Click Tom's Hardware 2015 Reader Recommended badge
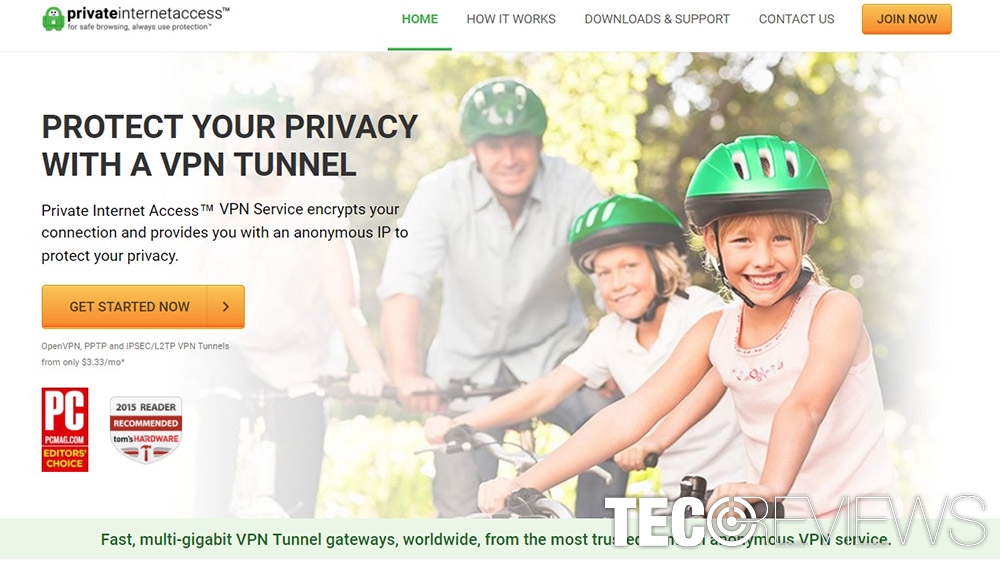 (x=146, y=429)
